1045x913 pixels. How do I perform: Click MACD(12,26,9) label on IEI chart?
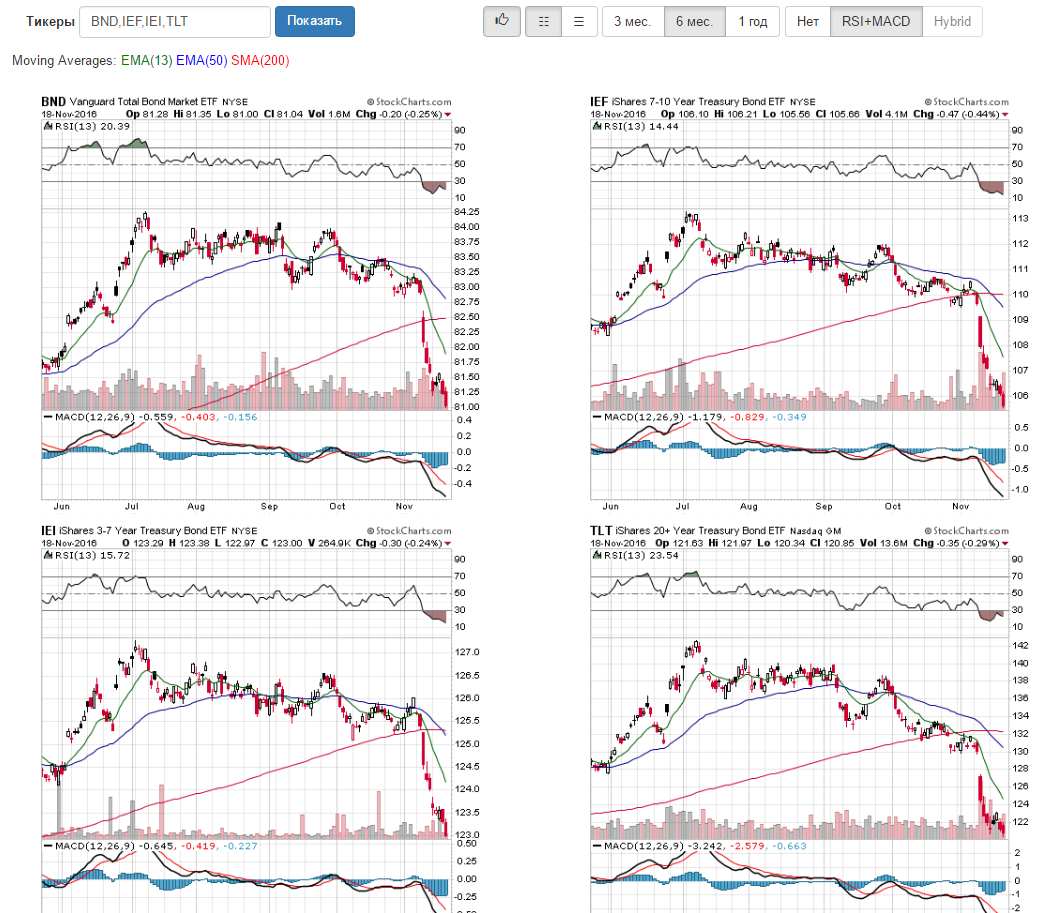(95, 846)
